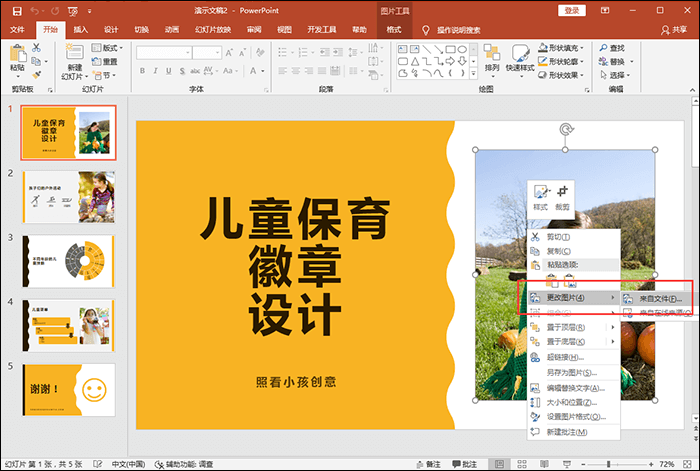The image size is (700, 471).
Task: Toggle Italic formatting button
Action: pyautogui.click(x=155, y=71)
